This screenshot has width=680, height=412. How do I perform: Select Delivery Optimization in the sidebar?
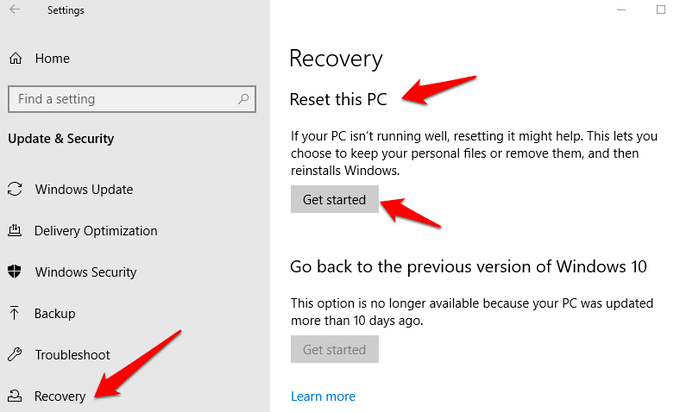96,231
